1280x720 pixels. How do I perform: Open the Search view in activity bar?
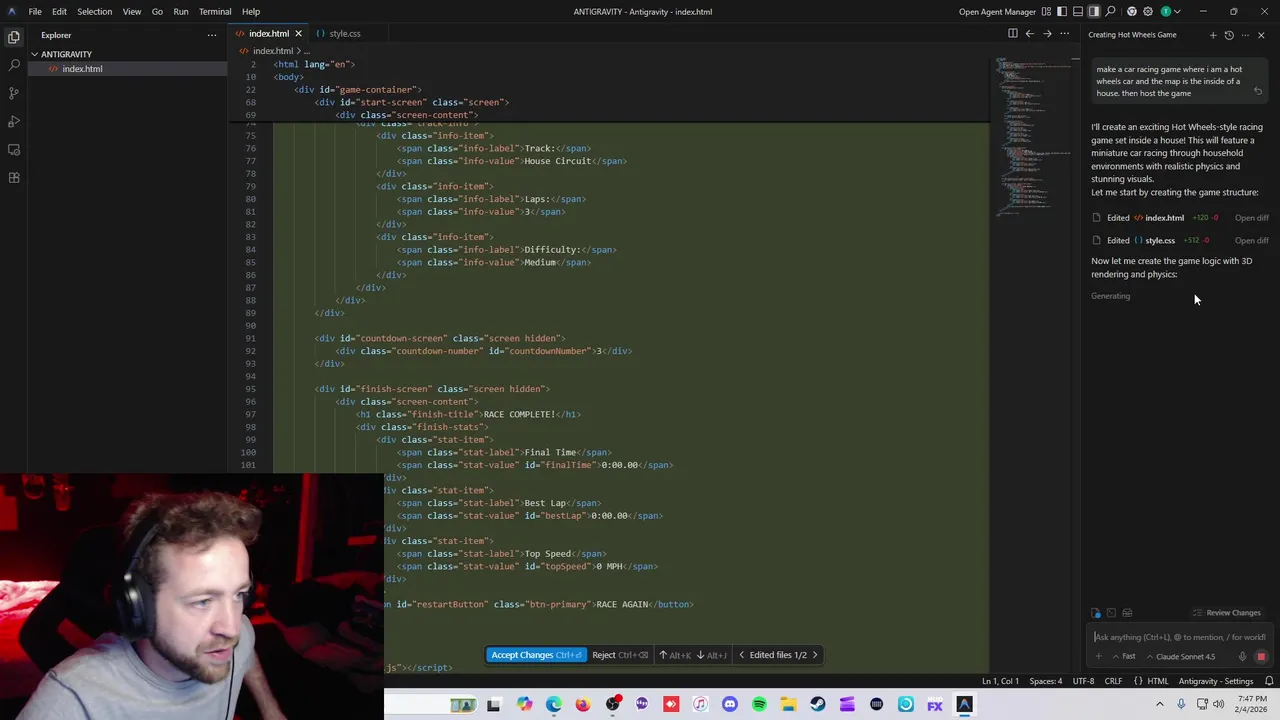pos(14,65)
